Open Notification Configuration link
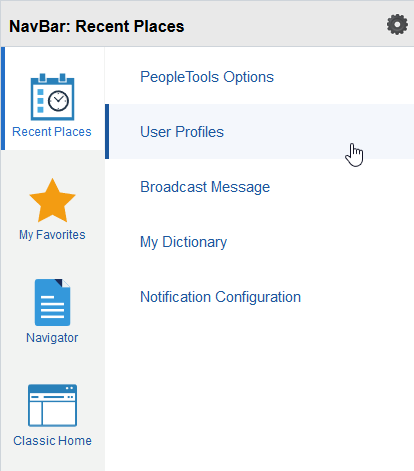The image size is (414, 471). pyautogui.click(x=220, y=297)
